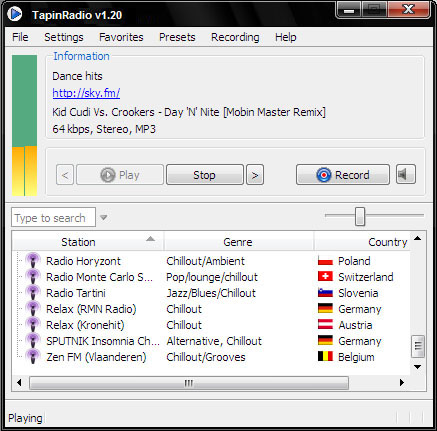Open the Presets menu
The height and width of the screenshot is (431, 437).
point(177,37)
